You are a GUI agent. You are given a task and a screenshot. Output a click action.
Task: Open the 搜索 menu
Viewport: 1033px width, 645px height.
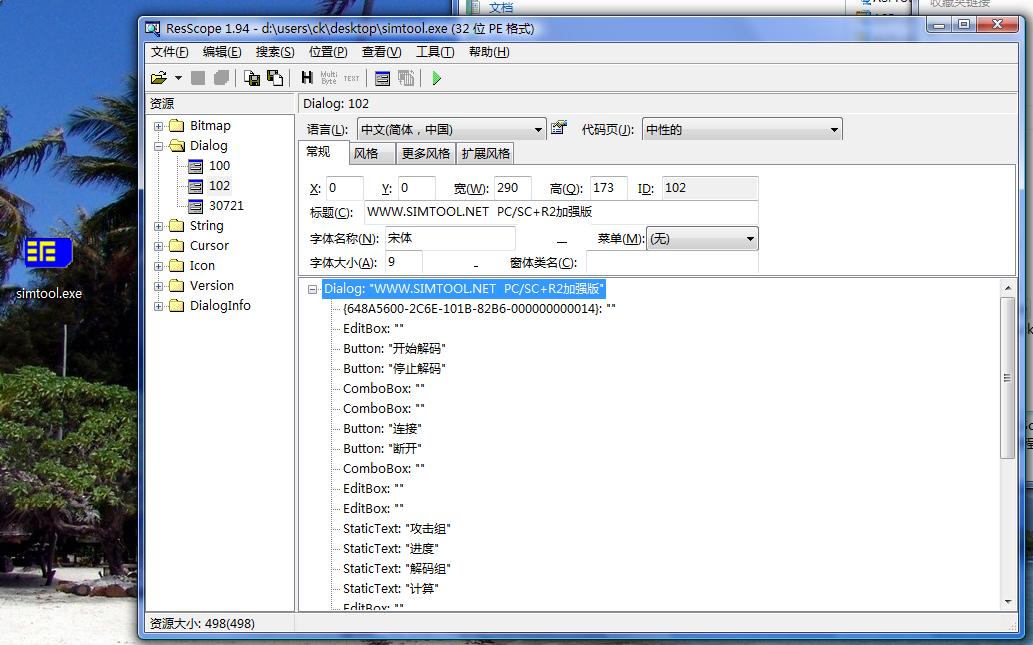275,52
